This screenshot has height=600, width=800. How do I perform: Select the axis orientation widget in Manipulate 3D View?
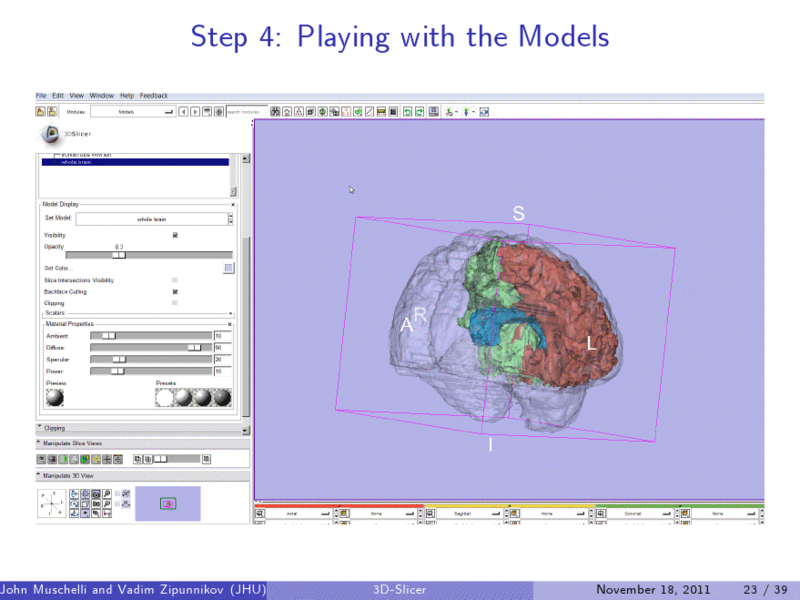[x=51, y=502]
